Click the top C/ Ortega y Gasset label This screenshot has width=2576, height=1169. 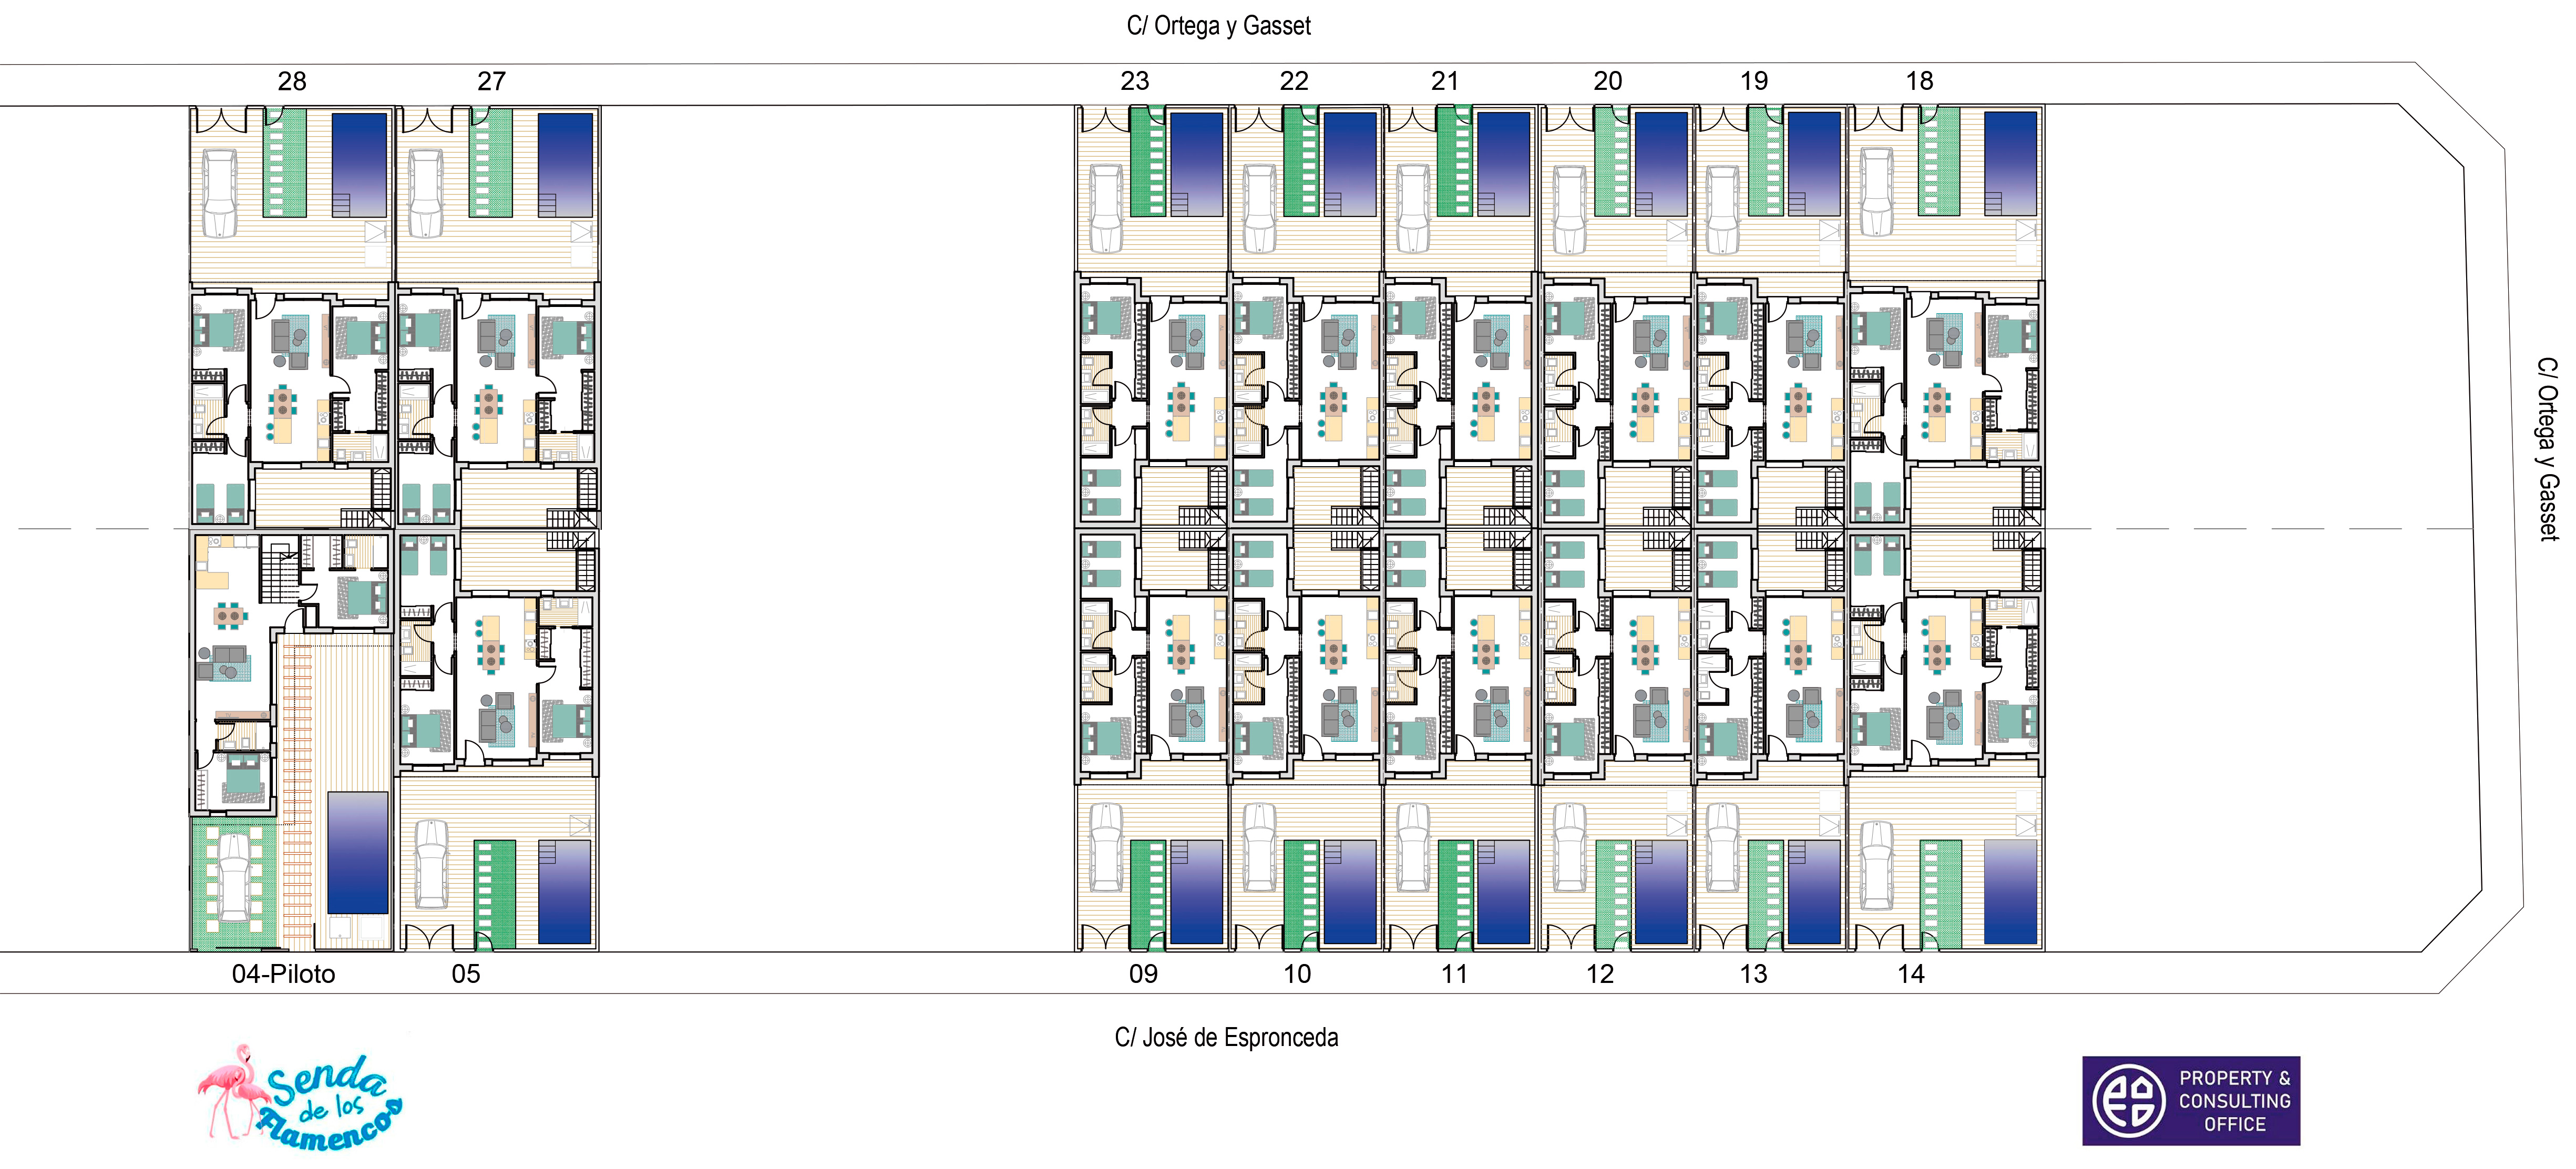[1218, 26]
